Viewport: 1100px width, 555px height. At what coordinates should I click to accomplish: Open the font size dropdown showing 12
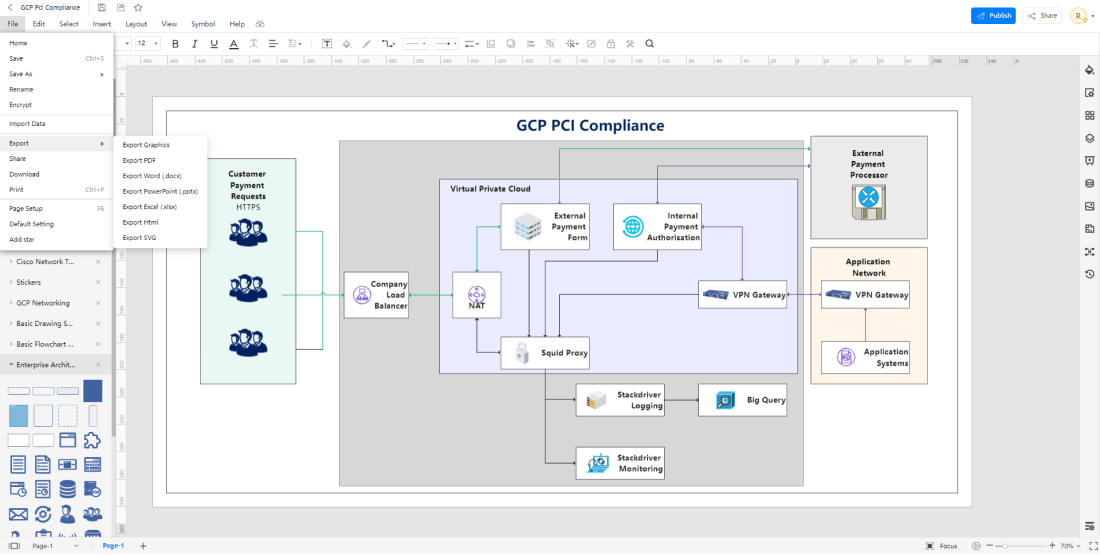pyautogui.click(x=148, y=44)
